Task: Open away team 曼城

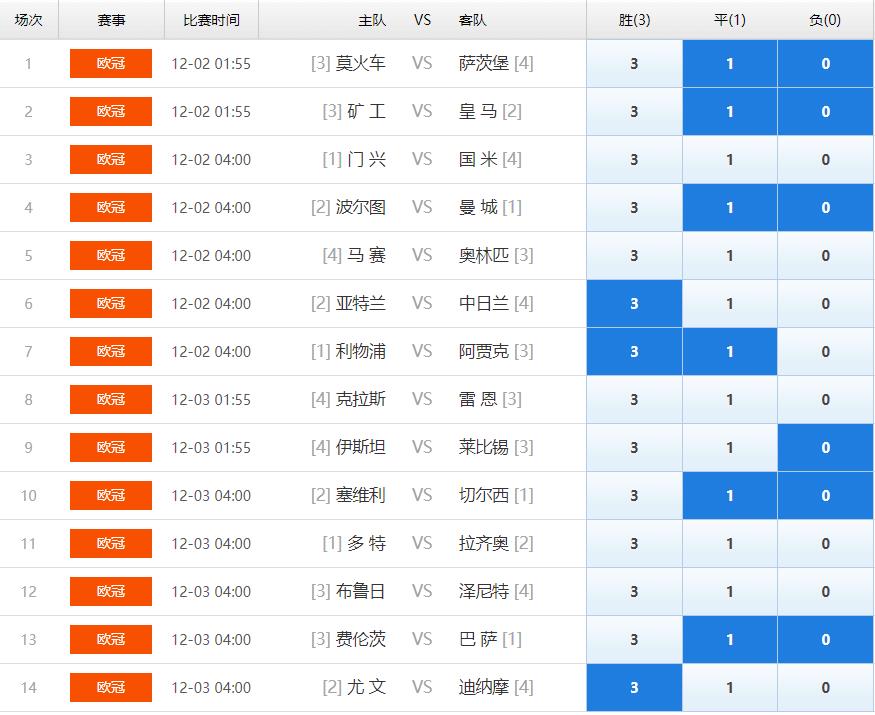Action: (x=478, y=208)
